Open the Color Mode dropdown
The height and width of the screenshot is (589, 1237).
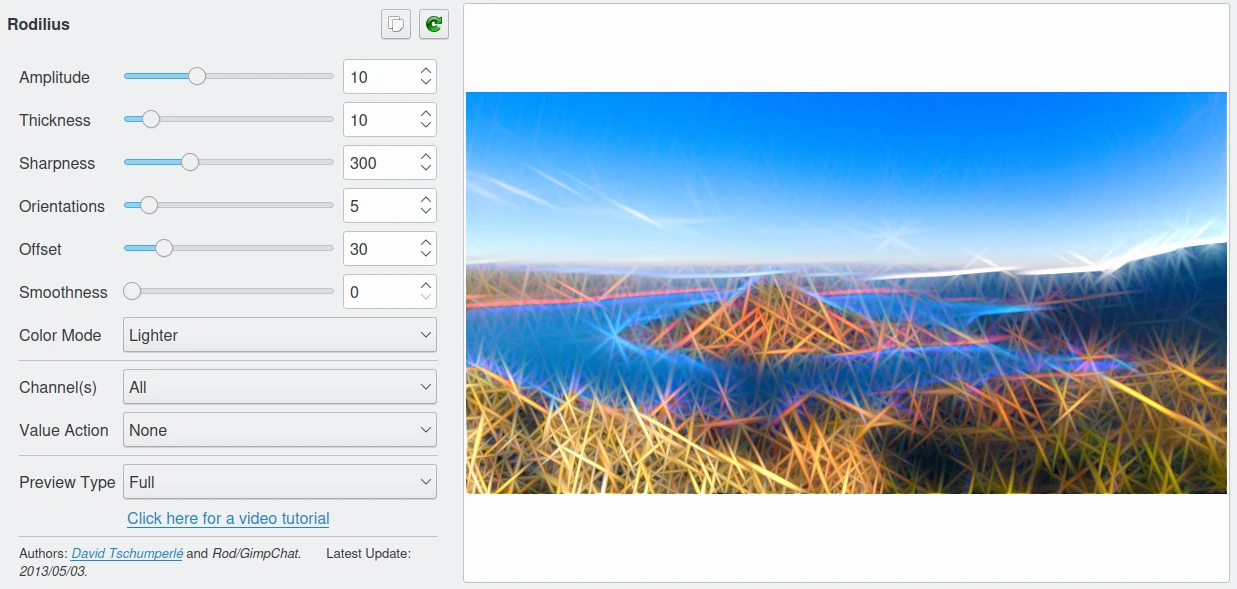[279, 335]
